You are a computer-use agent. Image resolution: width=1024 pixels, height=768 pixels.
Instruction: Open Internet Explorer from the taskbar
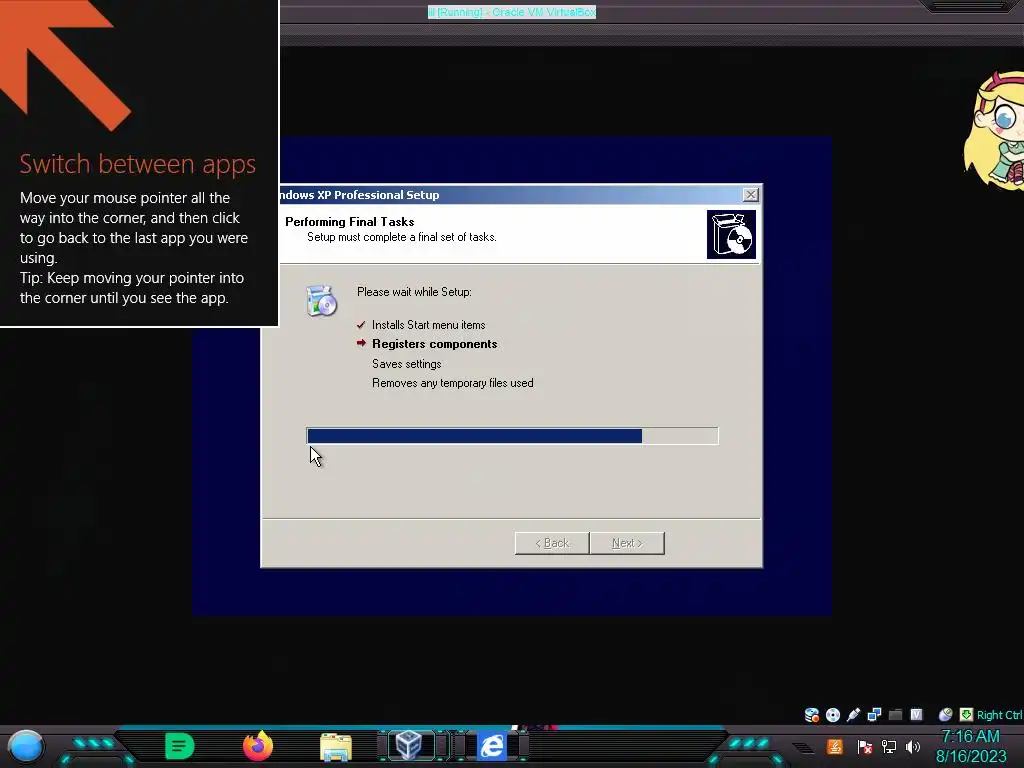click(492, 746)
